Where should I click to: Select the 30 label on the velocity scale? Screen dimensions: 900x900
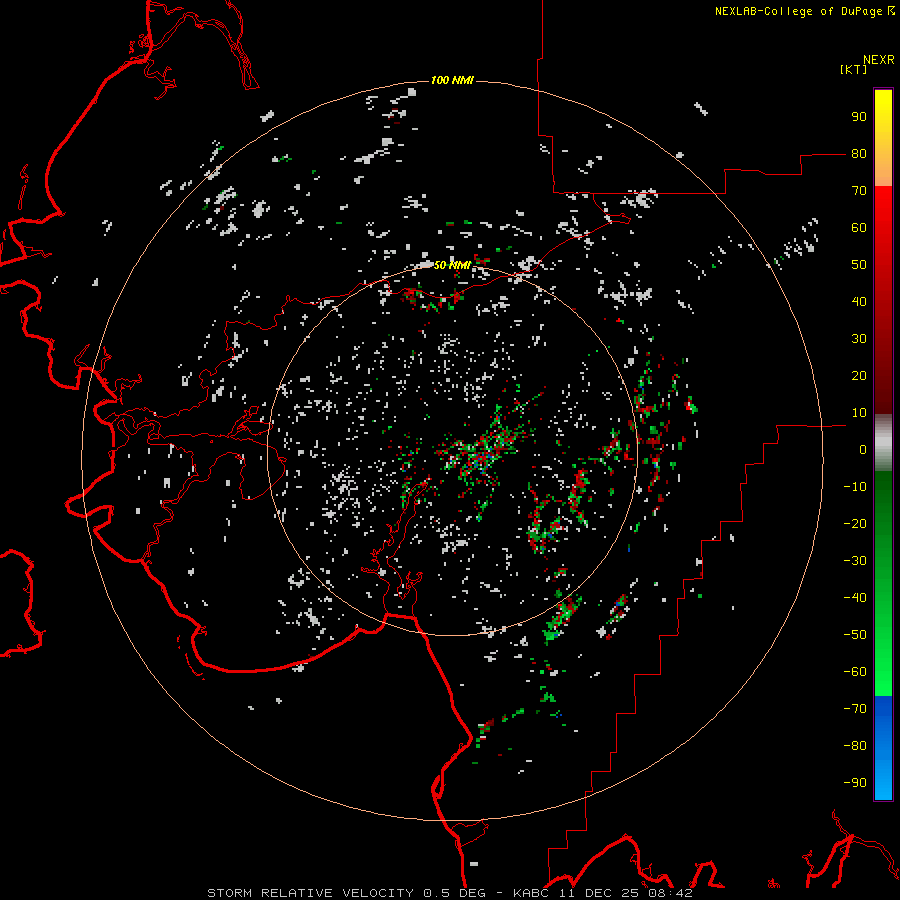click(859, 339)
